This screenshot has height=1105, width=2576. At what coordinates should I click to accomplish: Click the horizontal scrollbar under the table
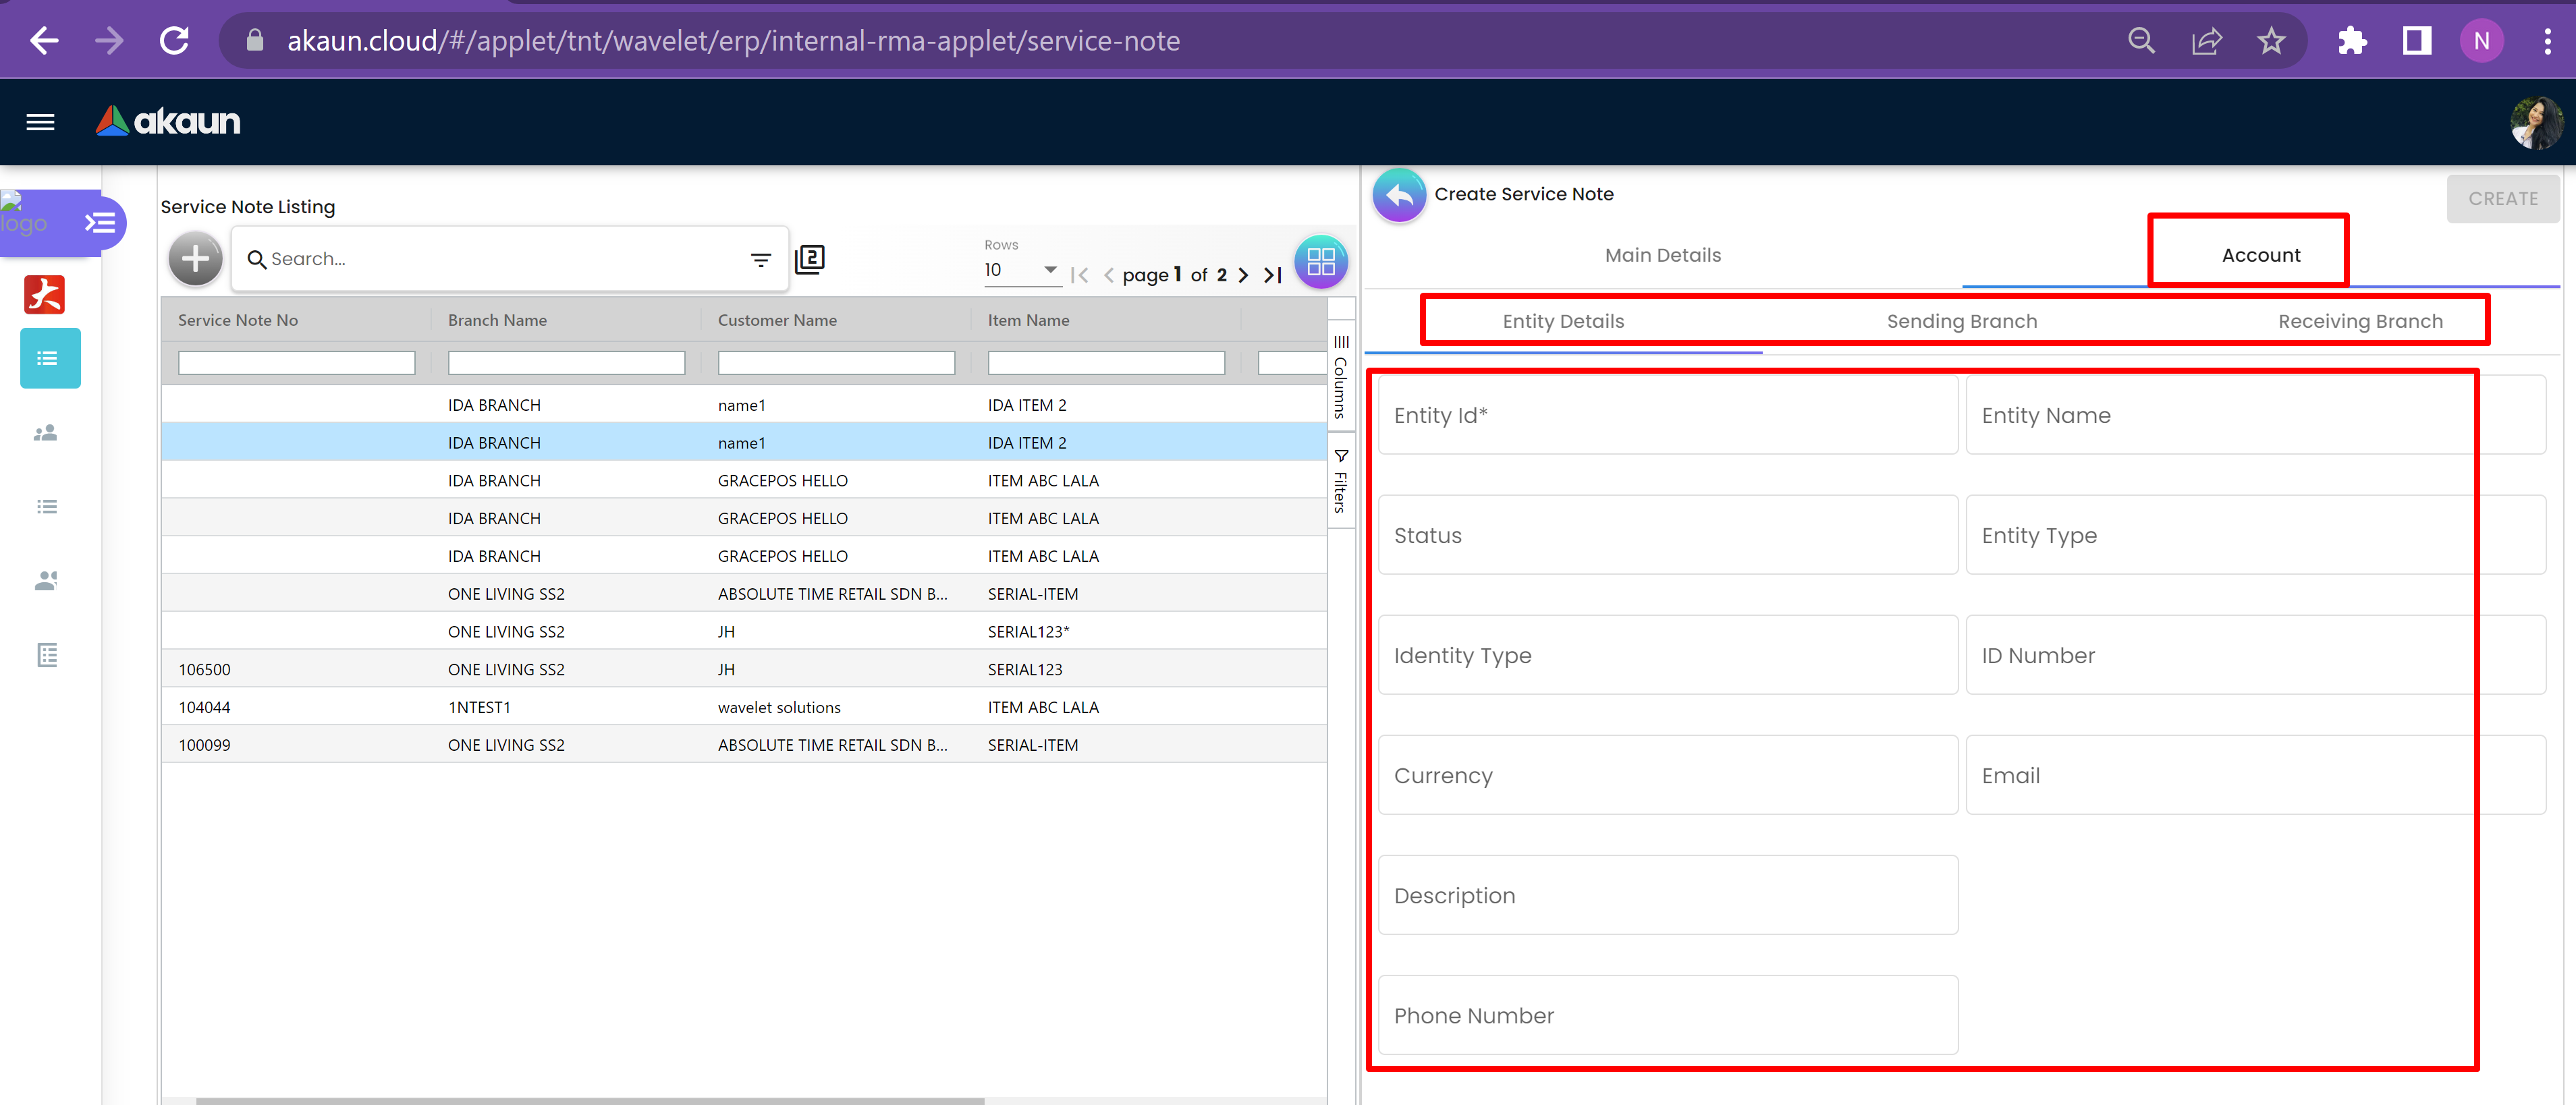[590, 1100]
